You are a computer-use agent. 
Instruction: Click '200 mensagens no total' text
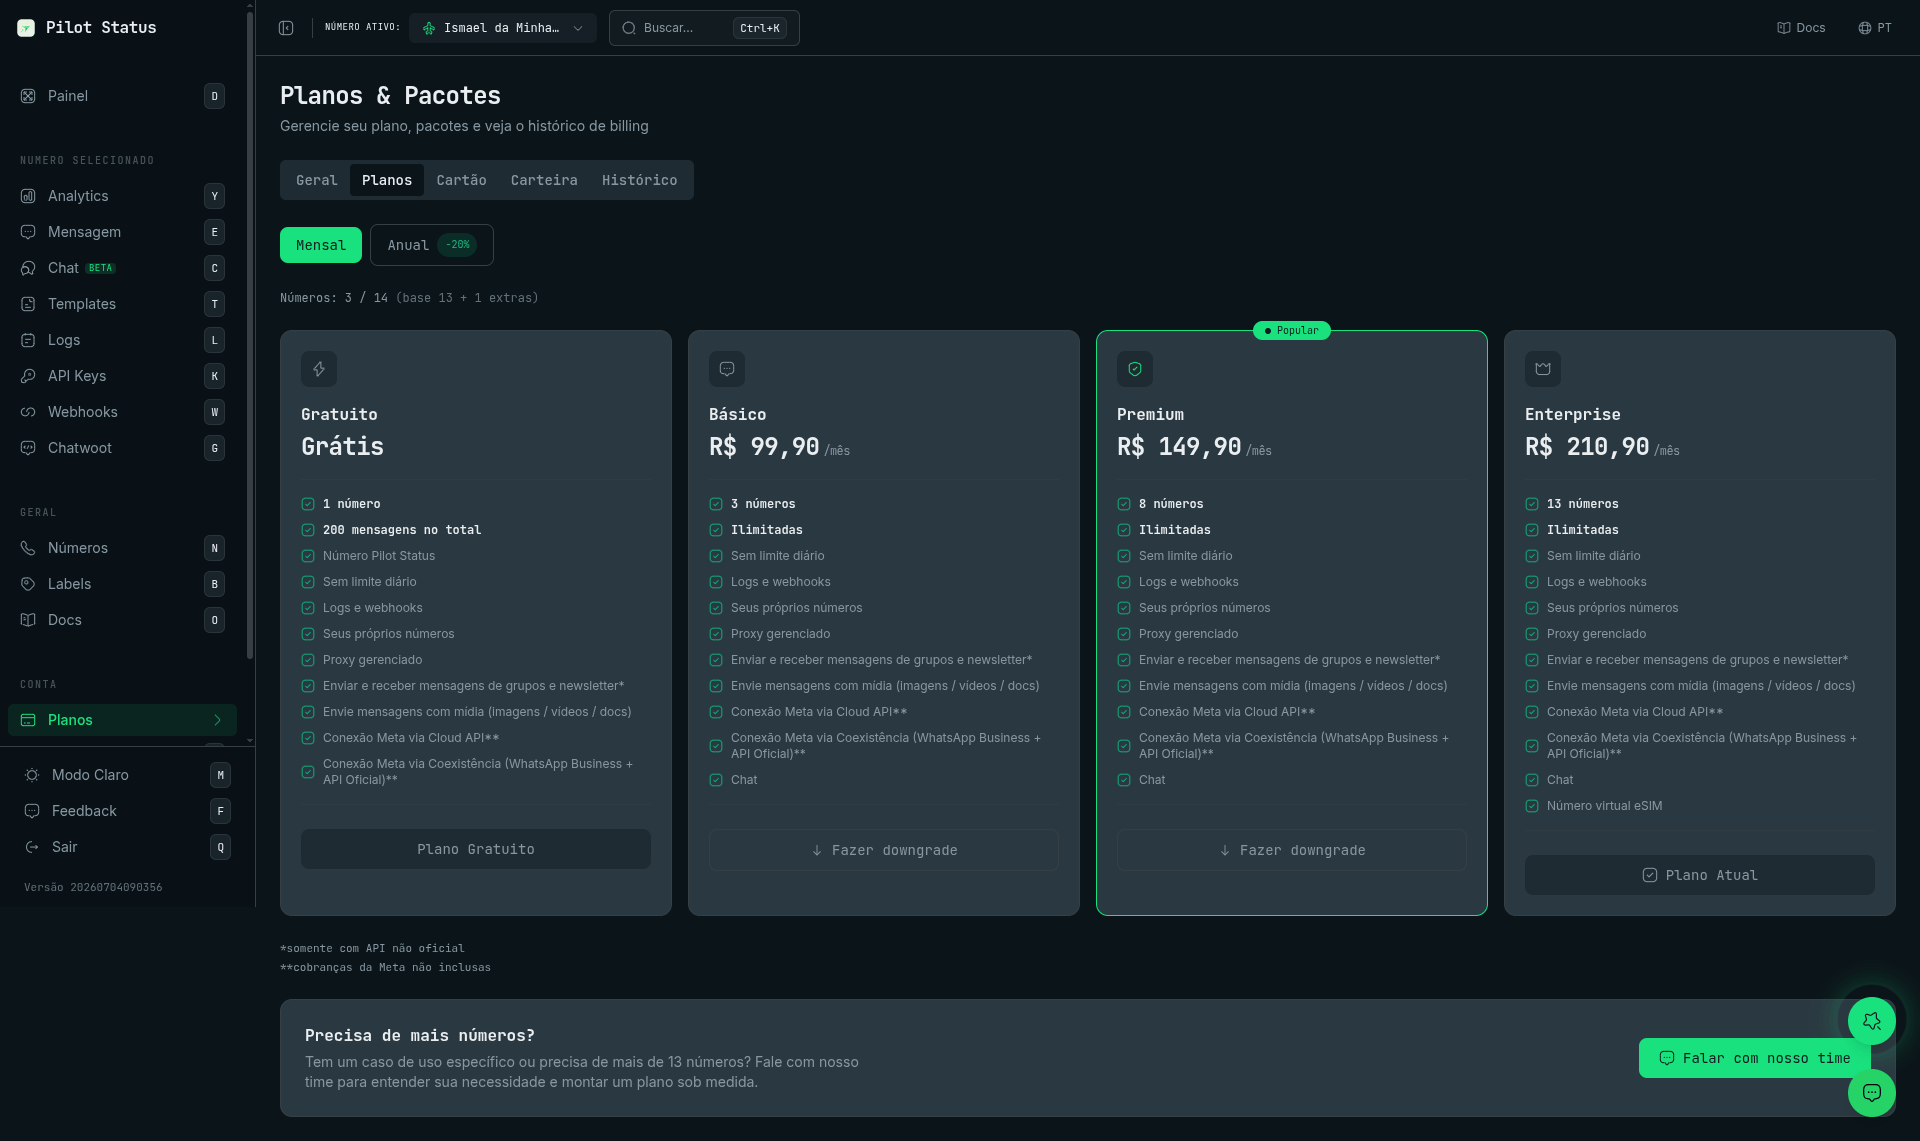click(x=401, y=530)
